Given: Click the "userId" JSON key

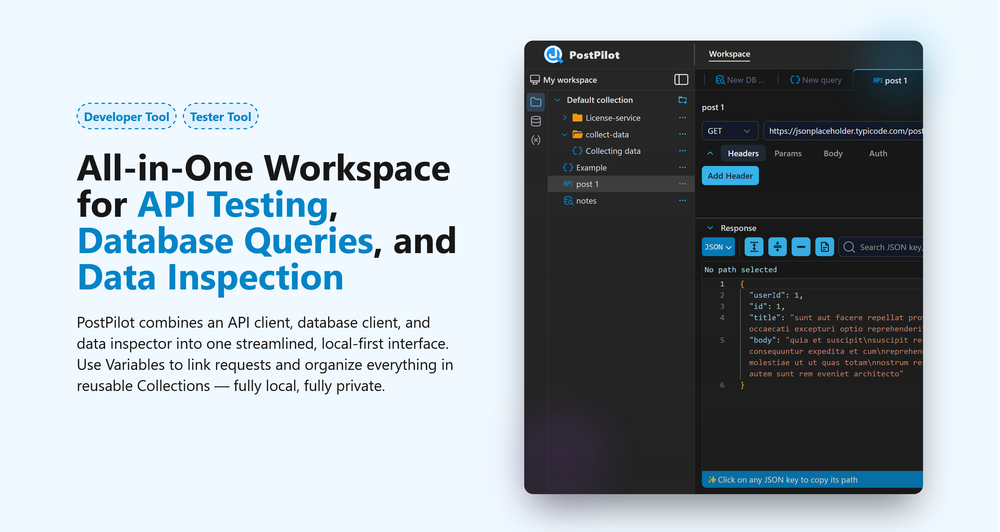Looking at the screenshot, I should click(x=767, y=295).
